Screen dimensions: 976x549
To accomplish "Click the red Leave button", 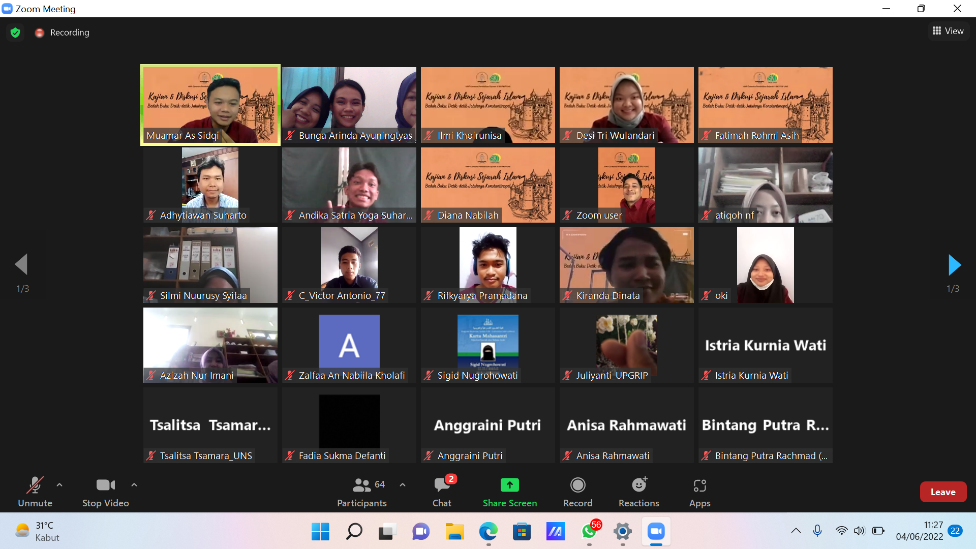I will [x=942, y=492].
